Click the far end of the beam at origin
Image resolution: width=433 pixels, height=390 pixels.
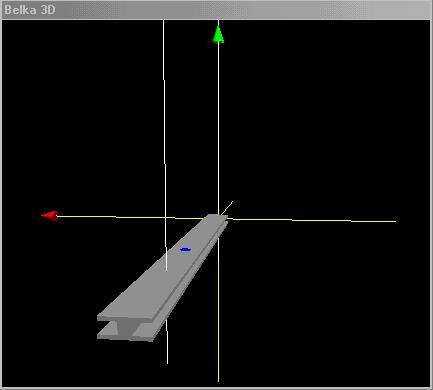[217, 218]
